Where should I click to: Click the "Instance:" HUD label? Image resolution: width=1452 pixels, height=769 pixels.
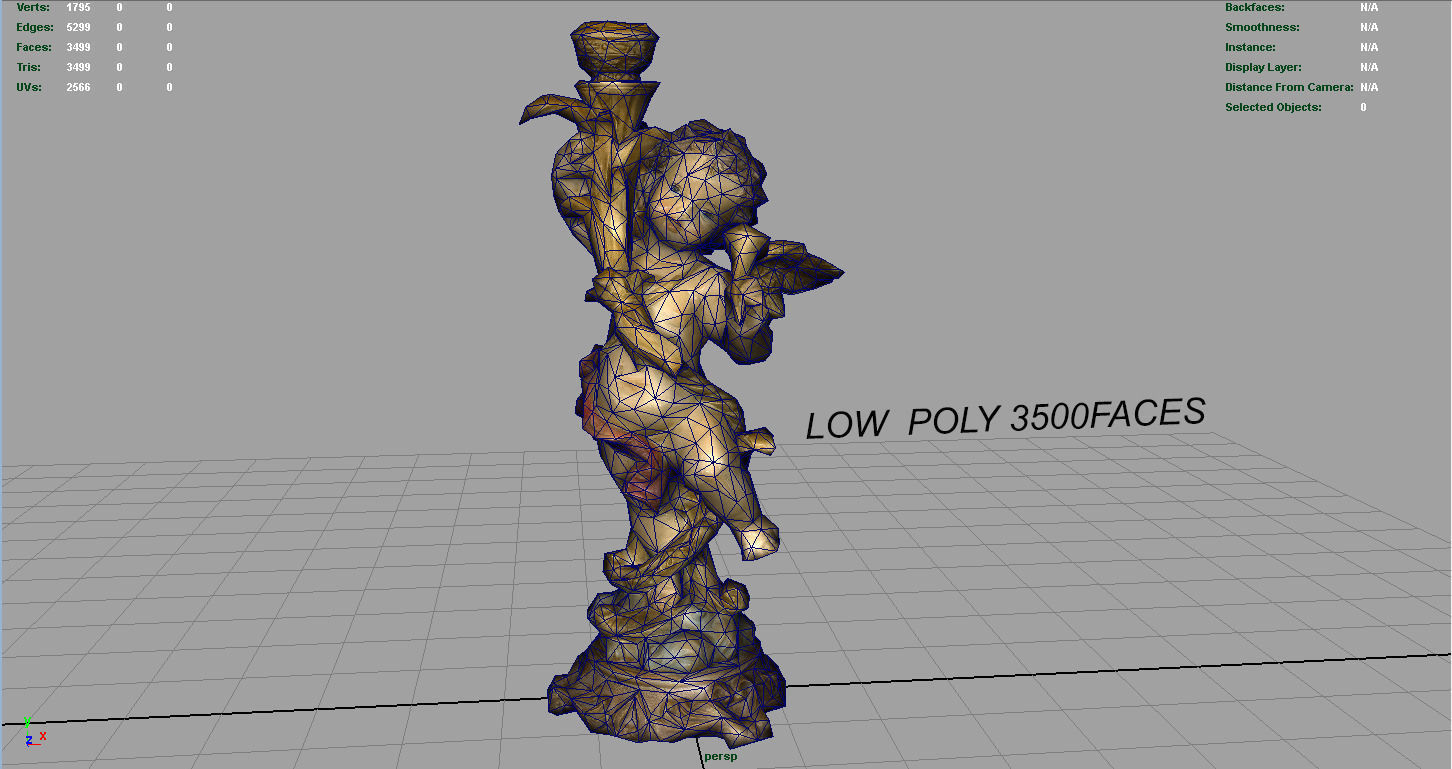1250,47
